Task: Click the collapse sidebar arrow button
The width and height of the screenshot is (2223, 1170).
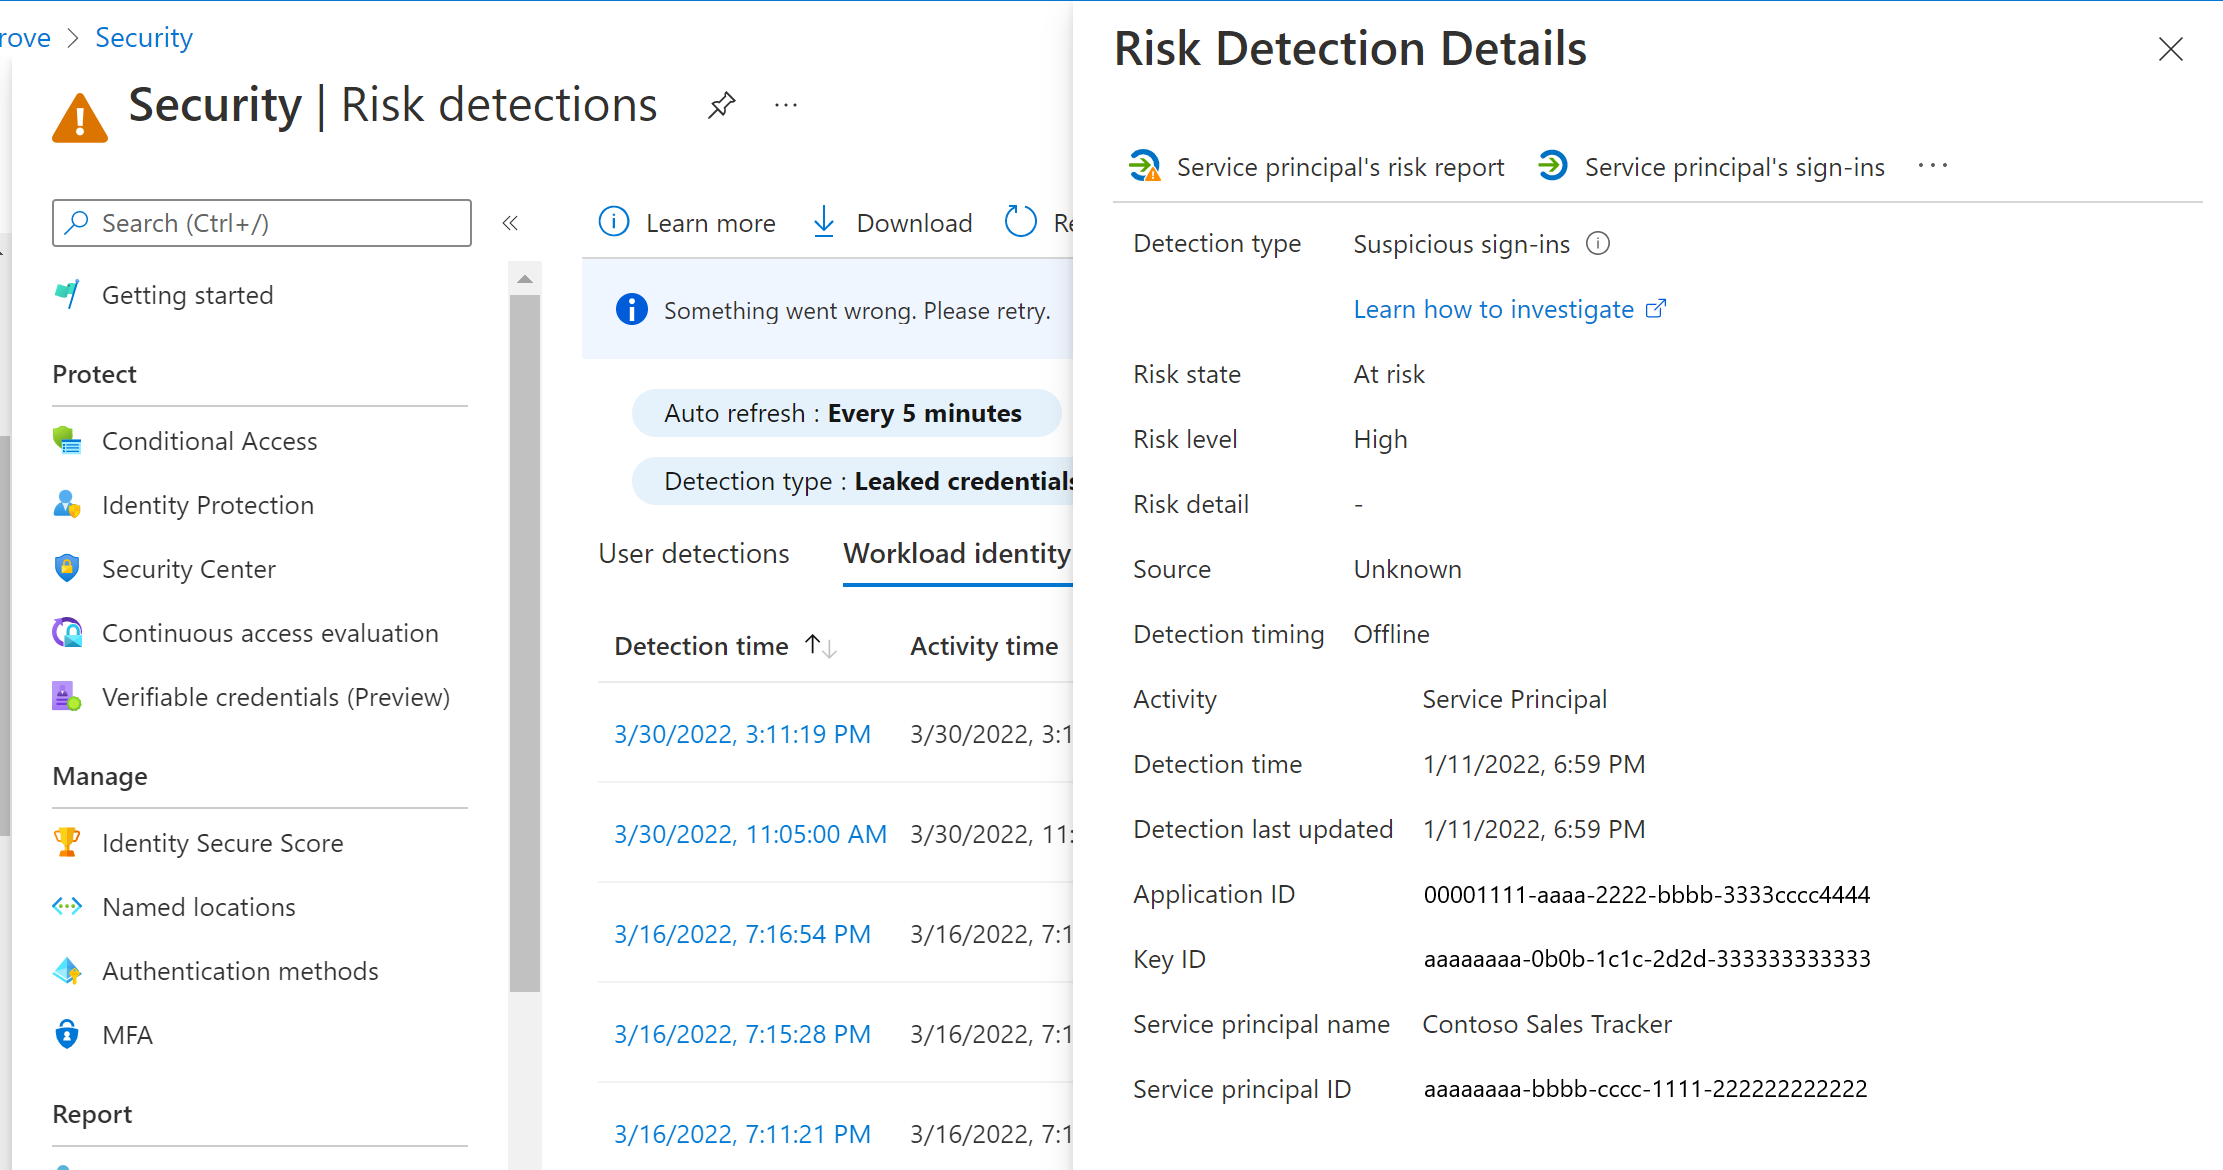Action: click(x=510, y=222)
